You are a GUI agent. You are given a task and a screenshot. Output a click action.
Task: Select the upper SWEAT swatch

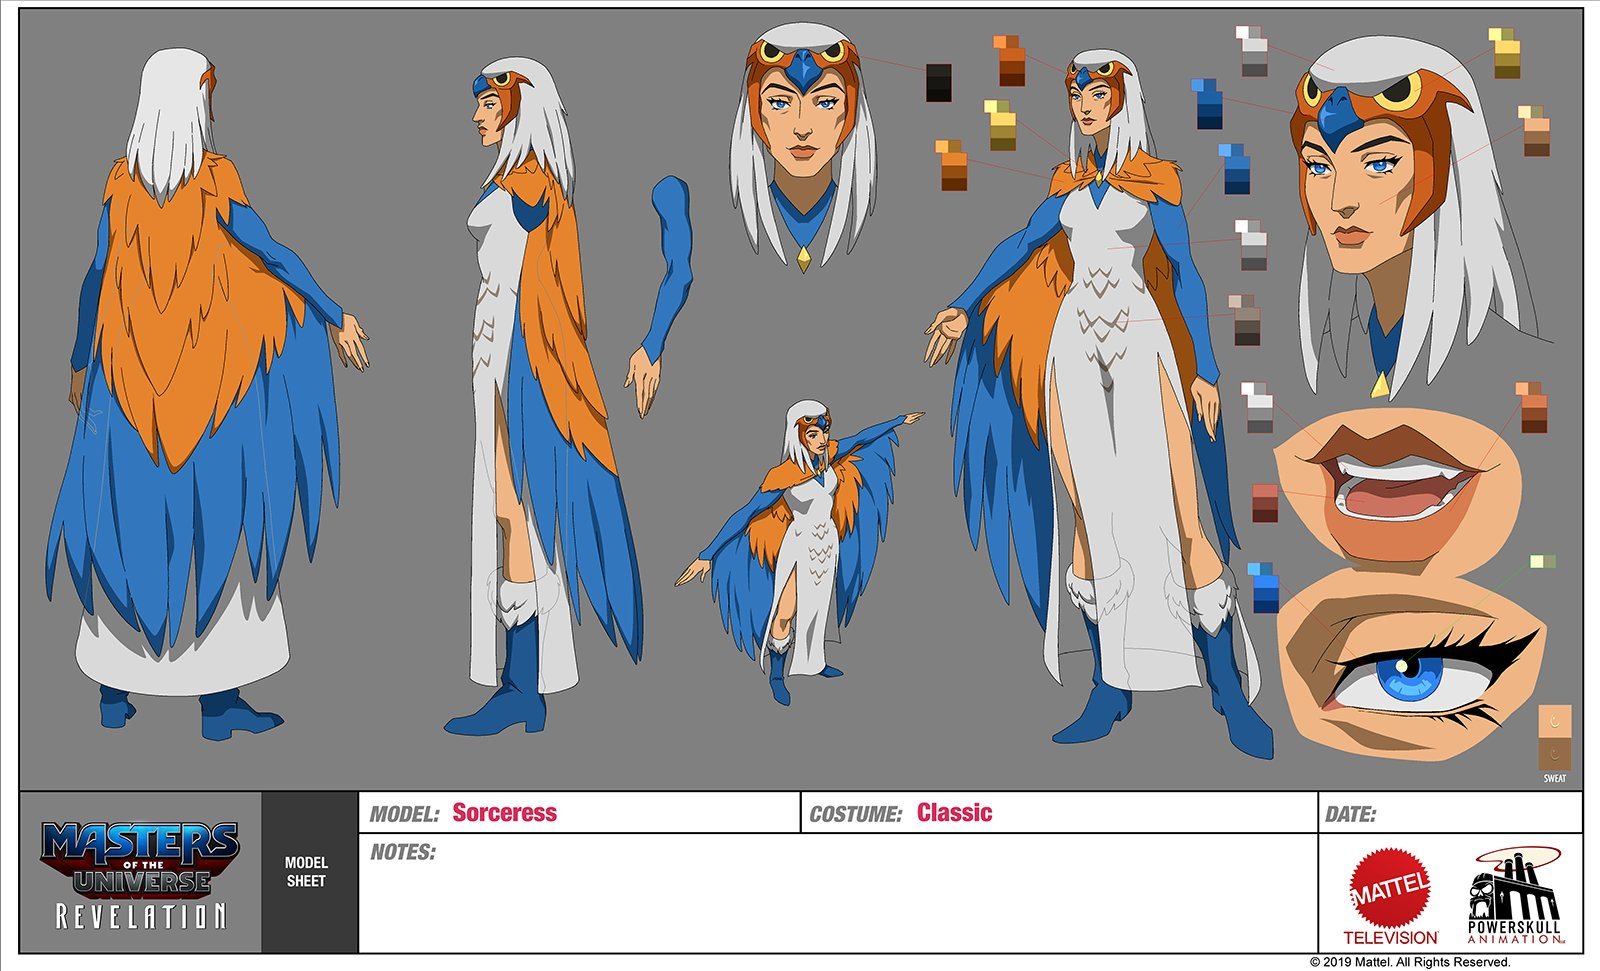click(1555, 720)
